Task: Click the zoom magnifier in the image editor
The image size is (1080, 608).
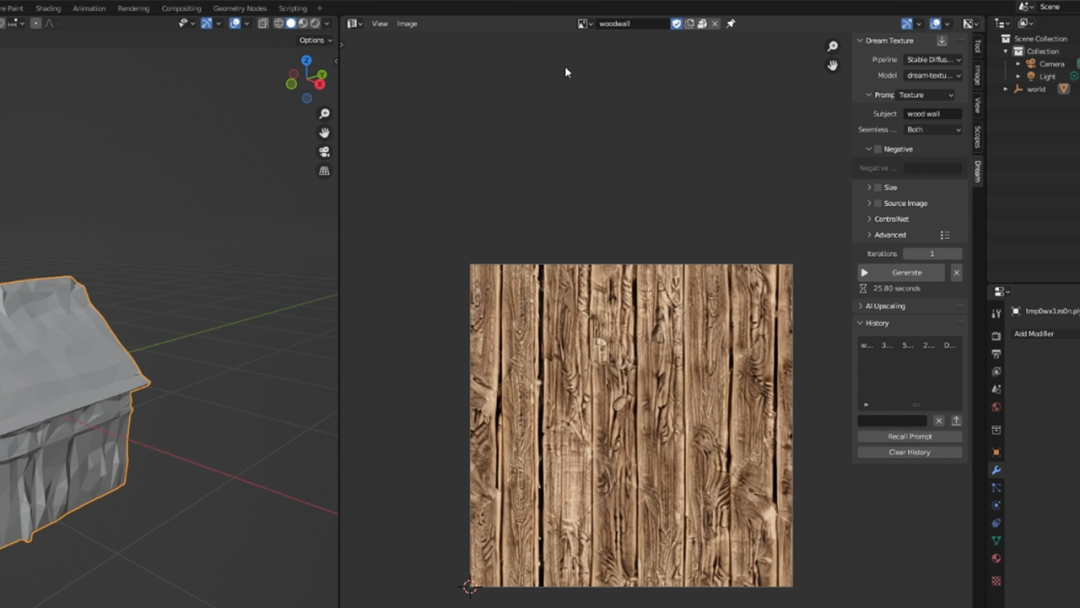Action: tap(832, 46)
